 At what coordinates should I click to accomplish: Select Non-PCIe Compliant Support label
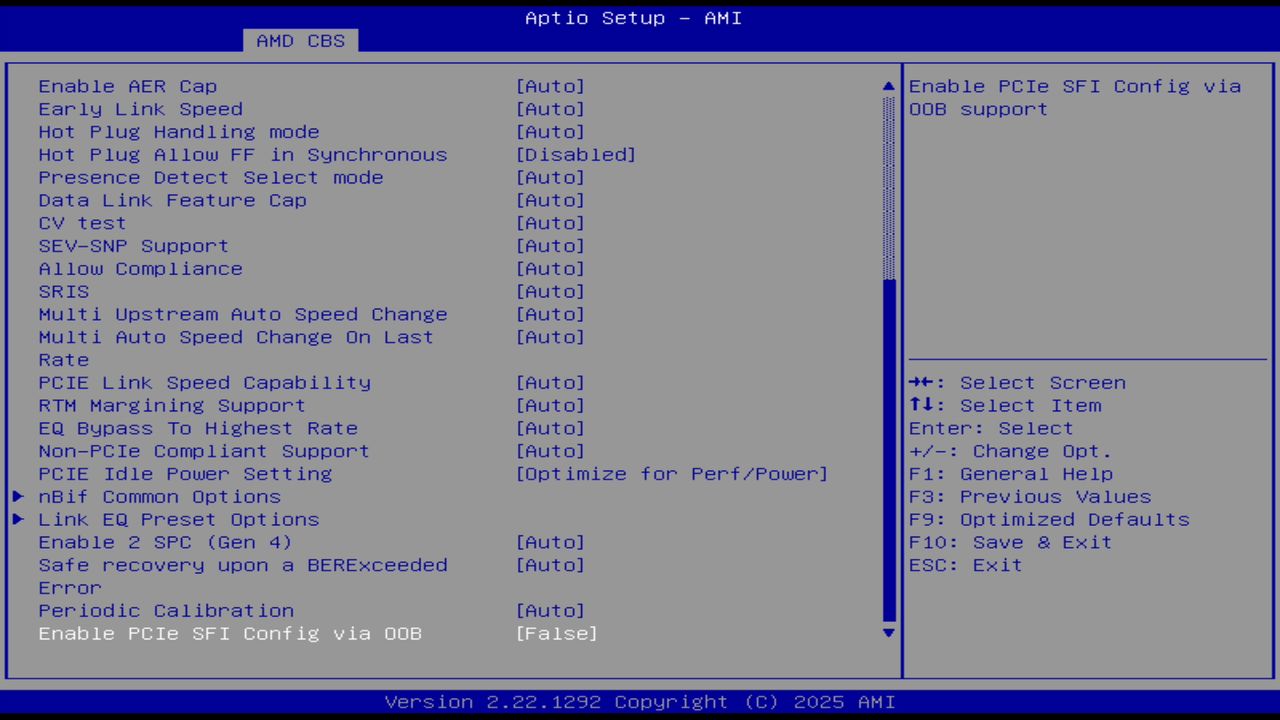(204, 451)
